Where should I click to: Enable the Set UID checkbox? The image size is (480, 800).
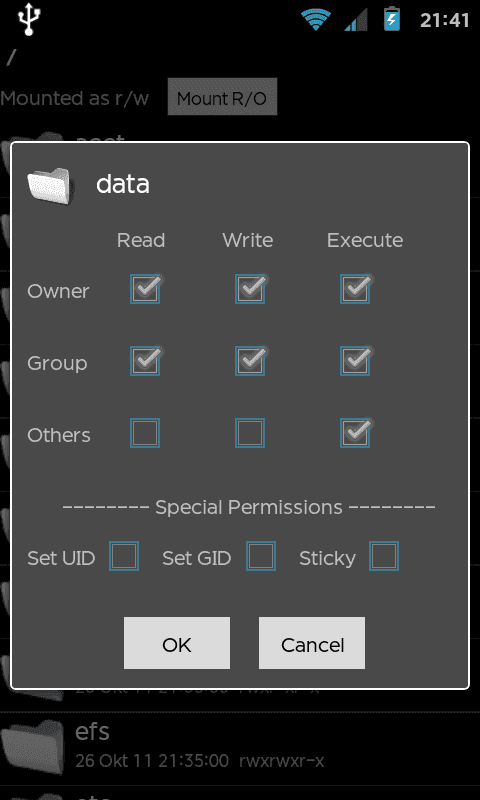(124, 556)
